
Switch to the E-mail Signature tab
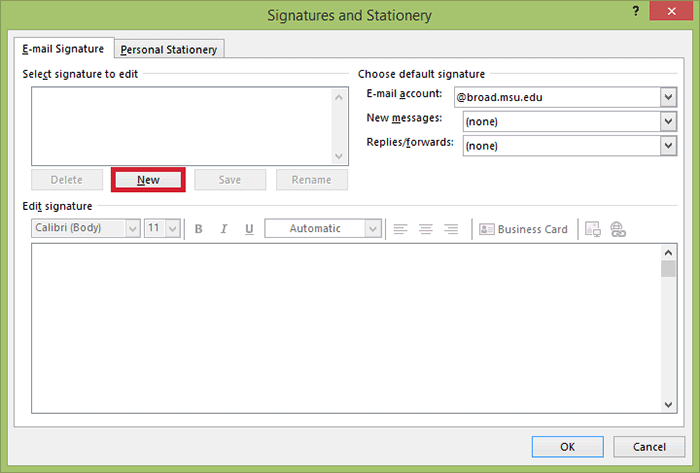(63, 49)
